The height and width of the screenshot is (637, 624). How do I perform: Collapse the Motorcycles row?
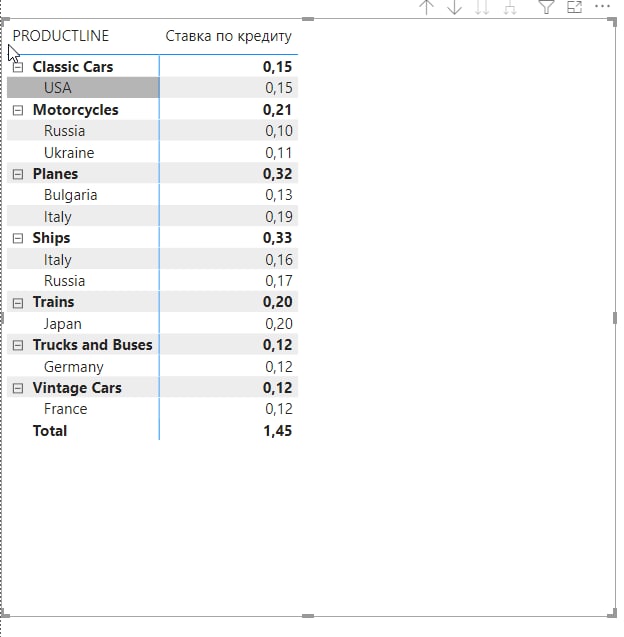[x=18, y=110]
